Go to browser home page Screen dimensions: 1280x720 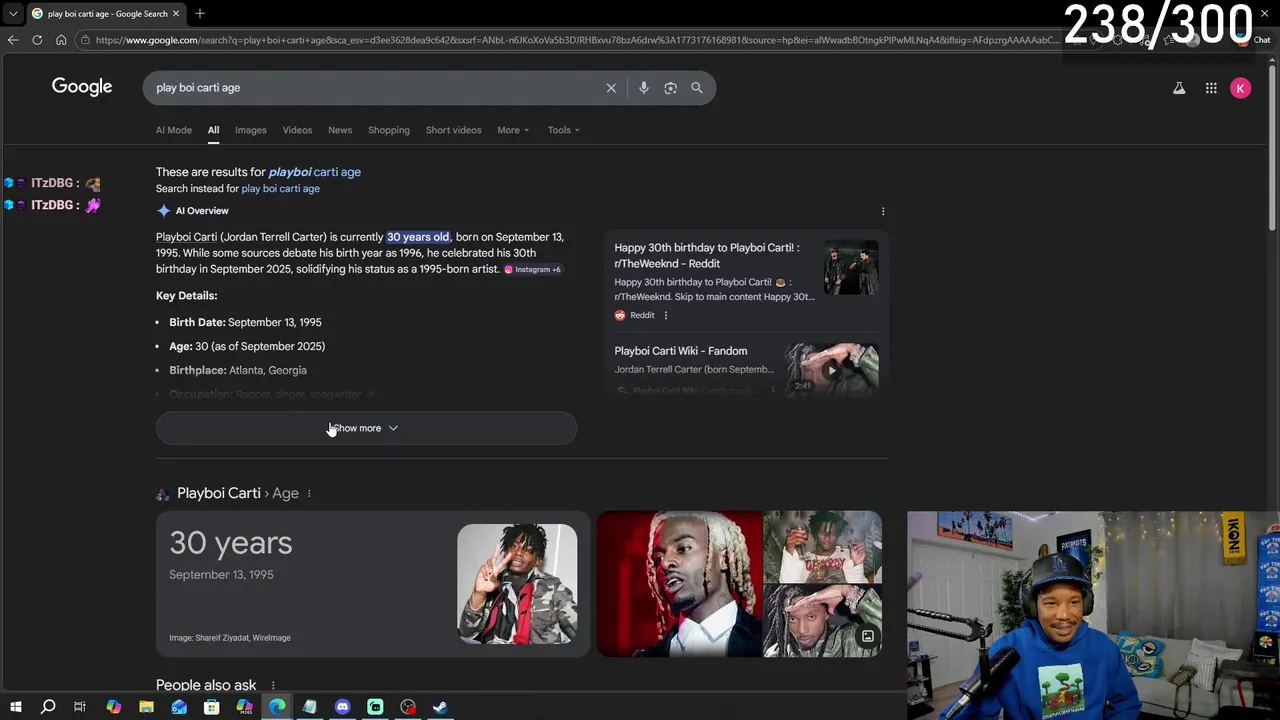pos(61,40)
